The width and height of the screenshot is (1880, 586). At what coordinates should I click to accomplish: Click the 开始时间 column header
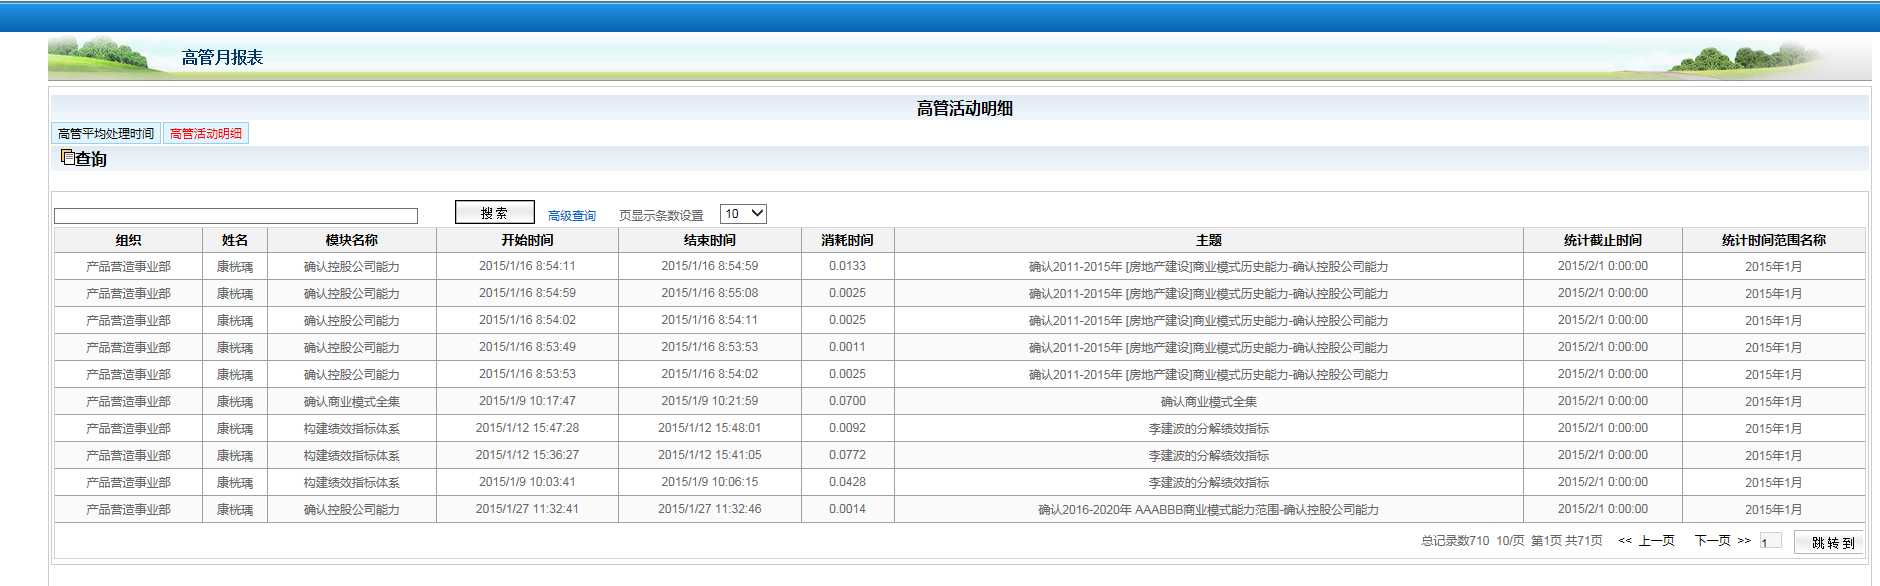[527, 240]
